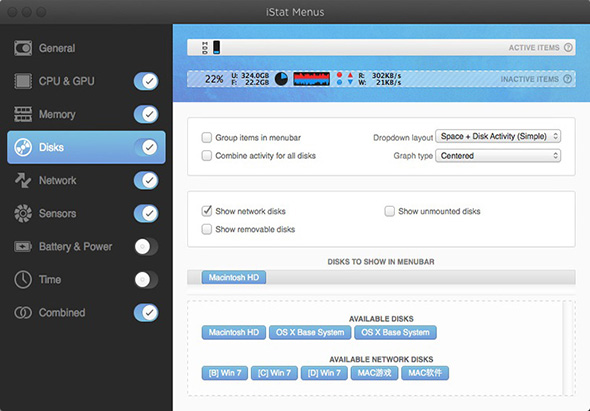Click the Network arrows icon in sidebar
590x411 pixels.
23,180
